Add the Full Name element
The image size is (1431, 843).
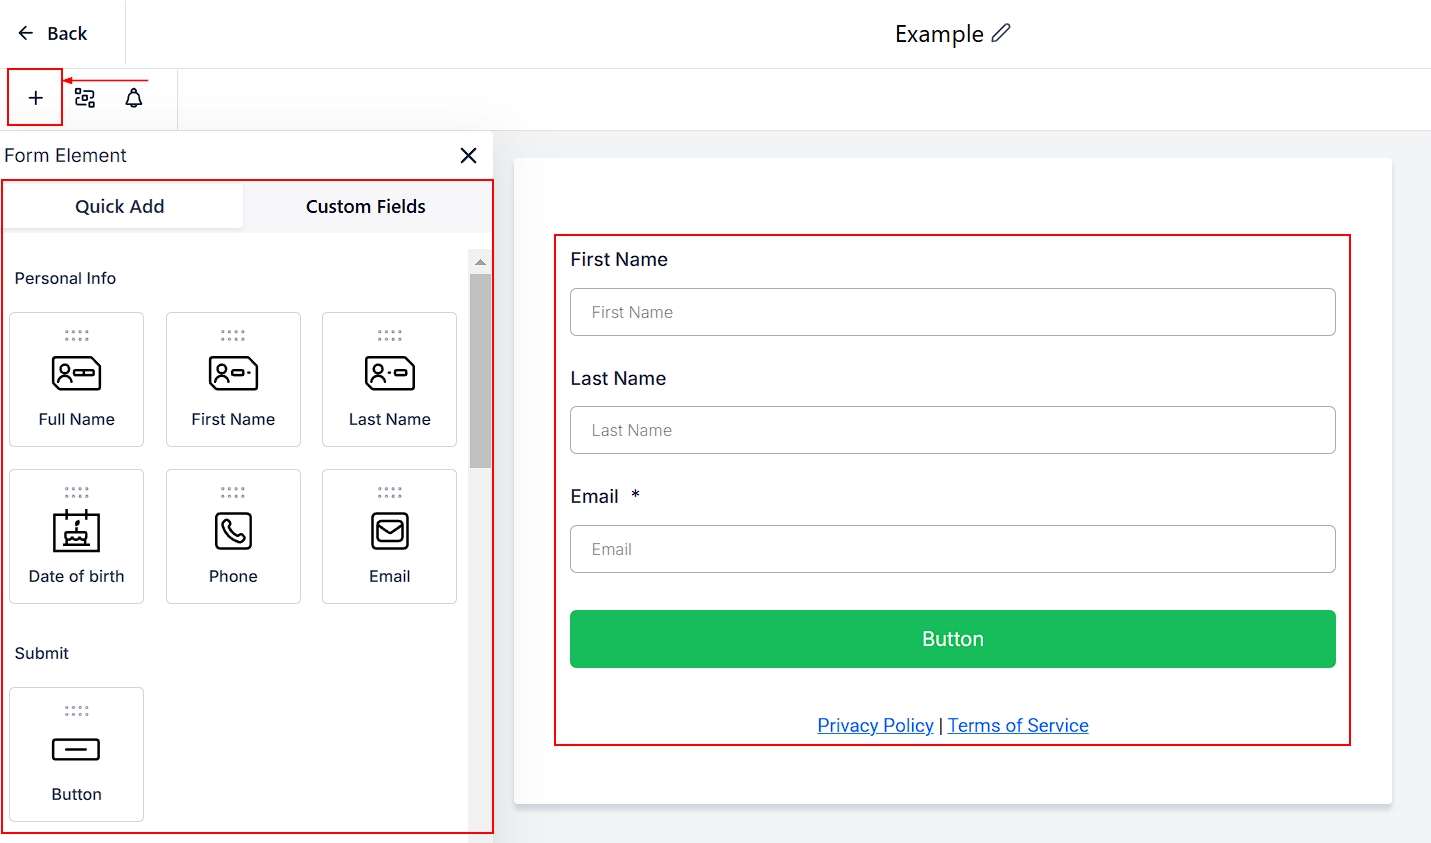pos(77,379)
